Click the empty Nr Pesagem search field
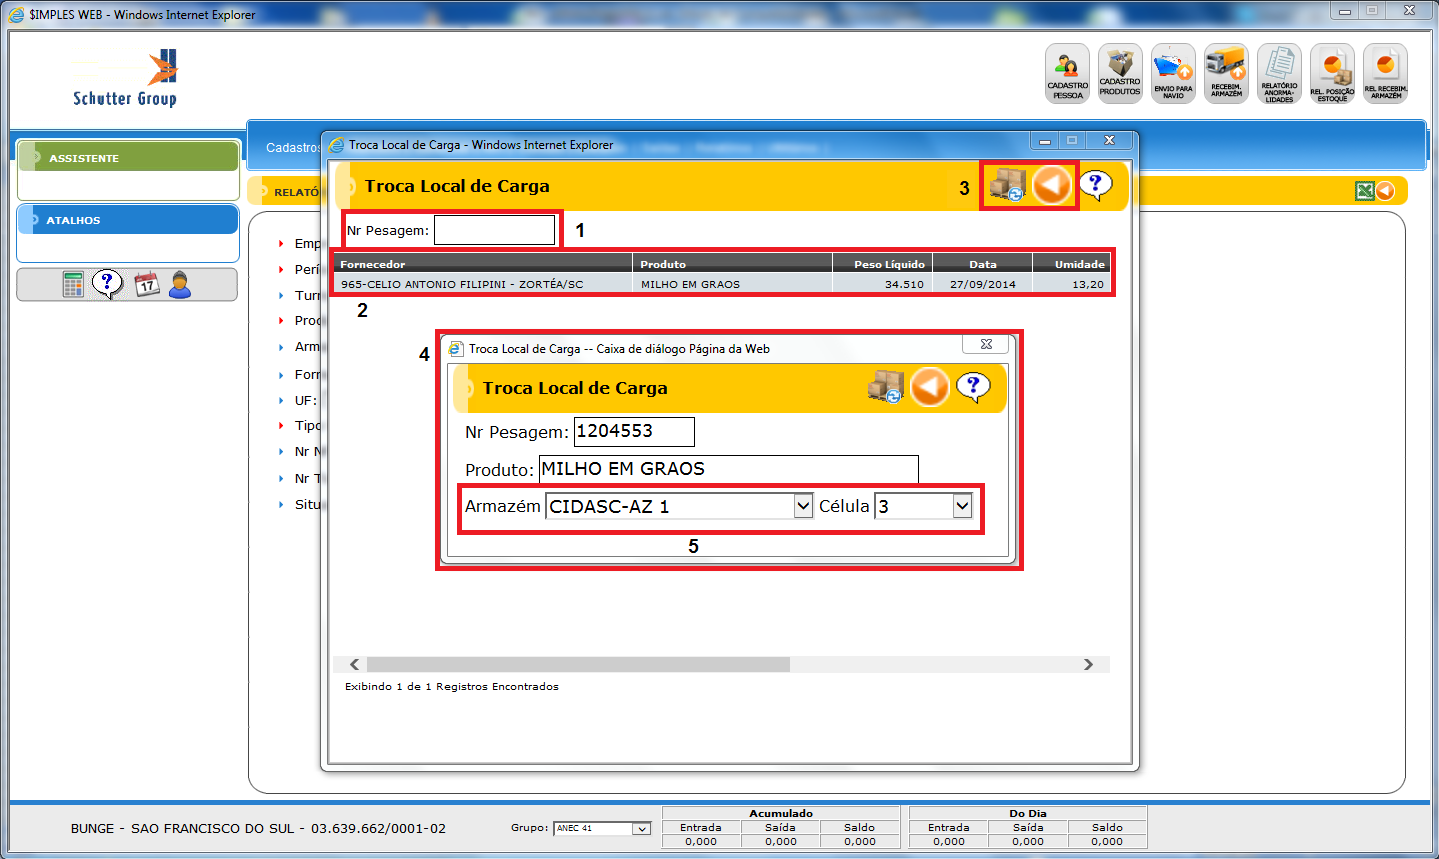The image size is (1439, 859). click(x=494, y=230)
